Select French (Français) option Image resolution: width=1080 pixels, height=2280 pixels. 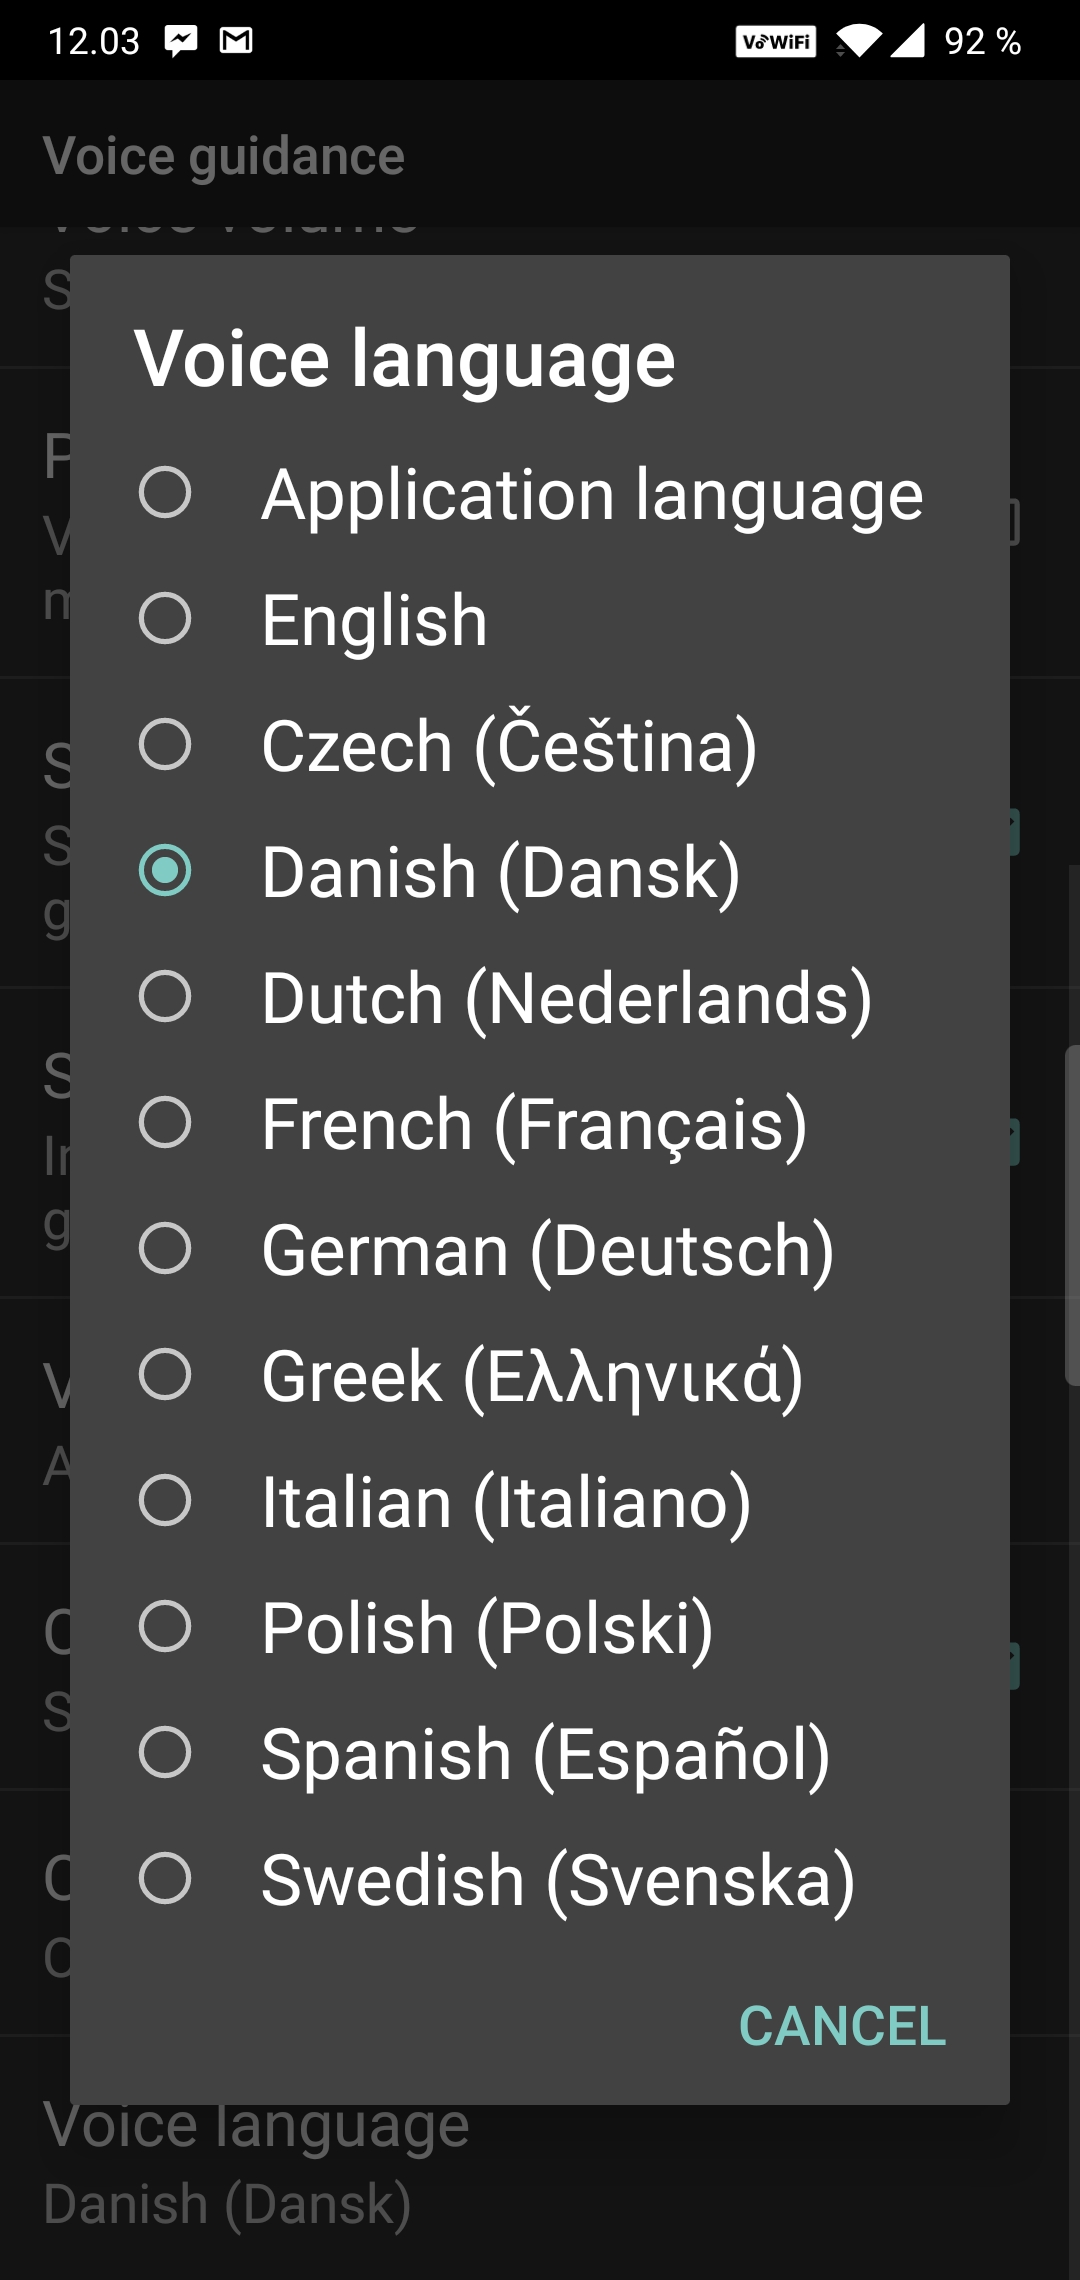tap(540, 1123)
